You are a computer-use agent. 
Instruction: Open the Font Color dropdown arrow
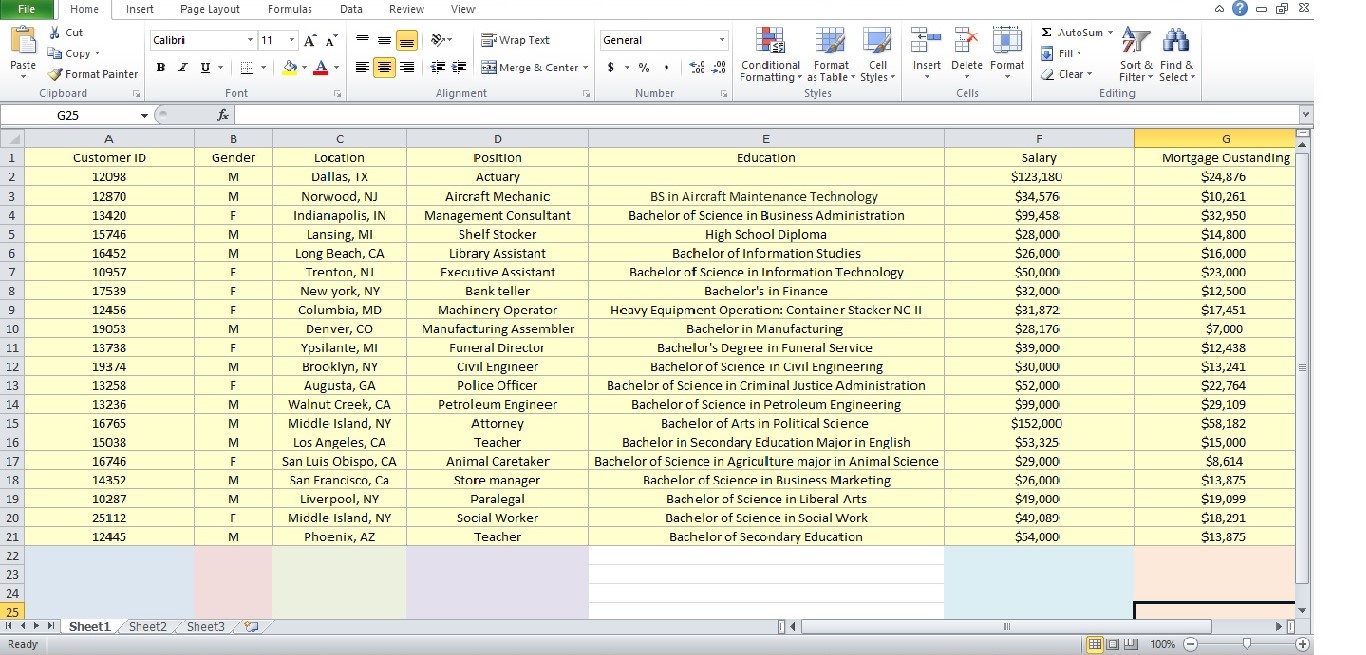(x=335, y=67)
